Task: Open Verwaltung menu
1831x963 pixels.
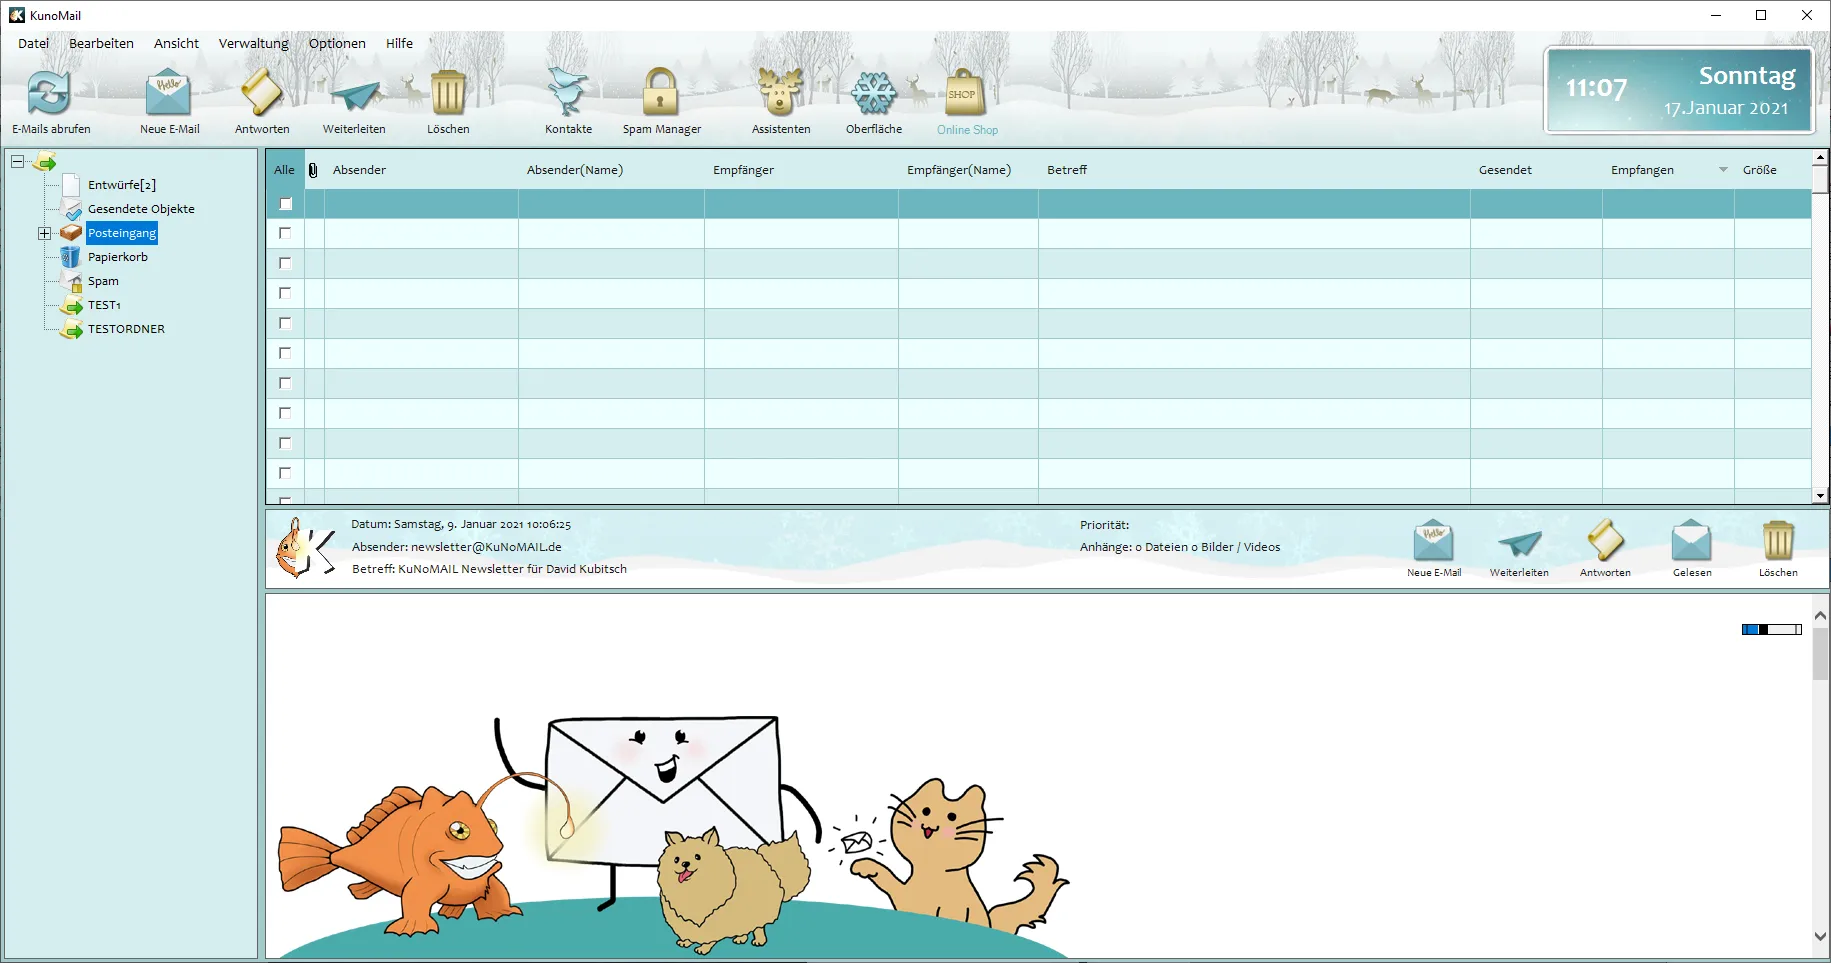Action: (253, 43)
